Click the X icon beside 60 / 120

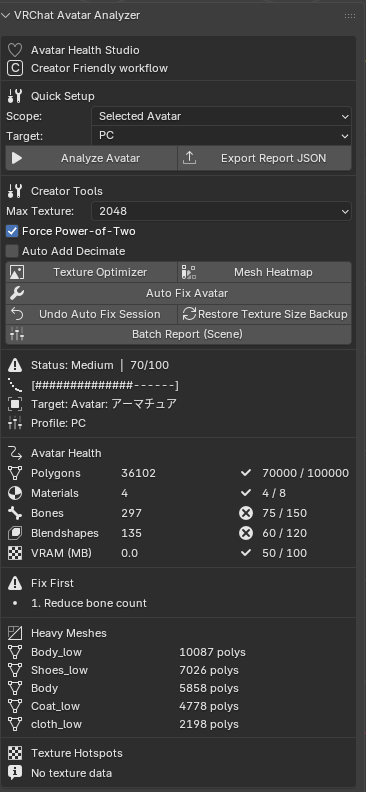click(x=246, y=533)
